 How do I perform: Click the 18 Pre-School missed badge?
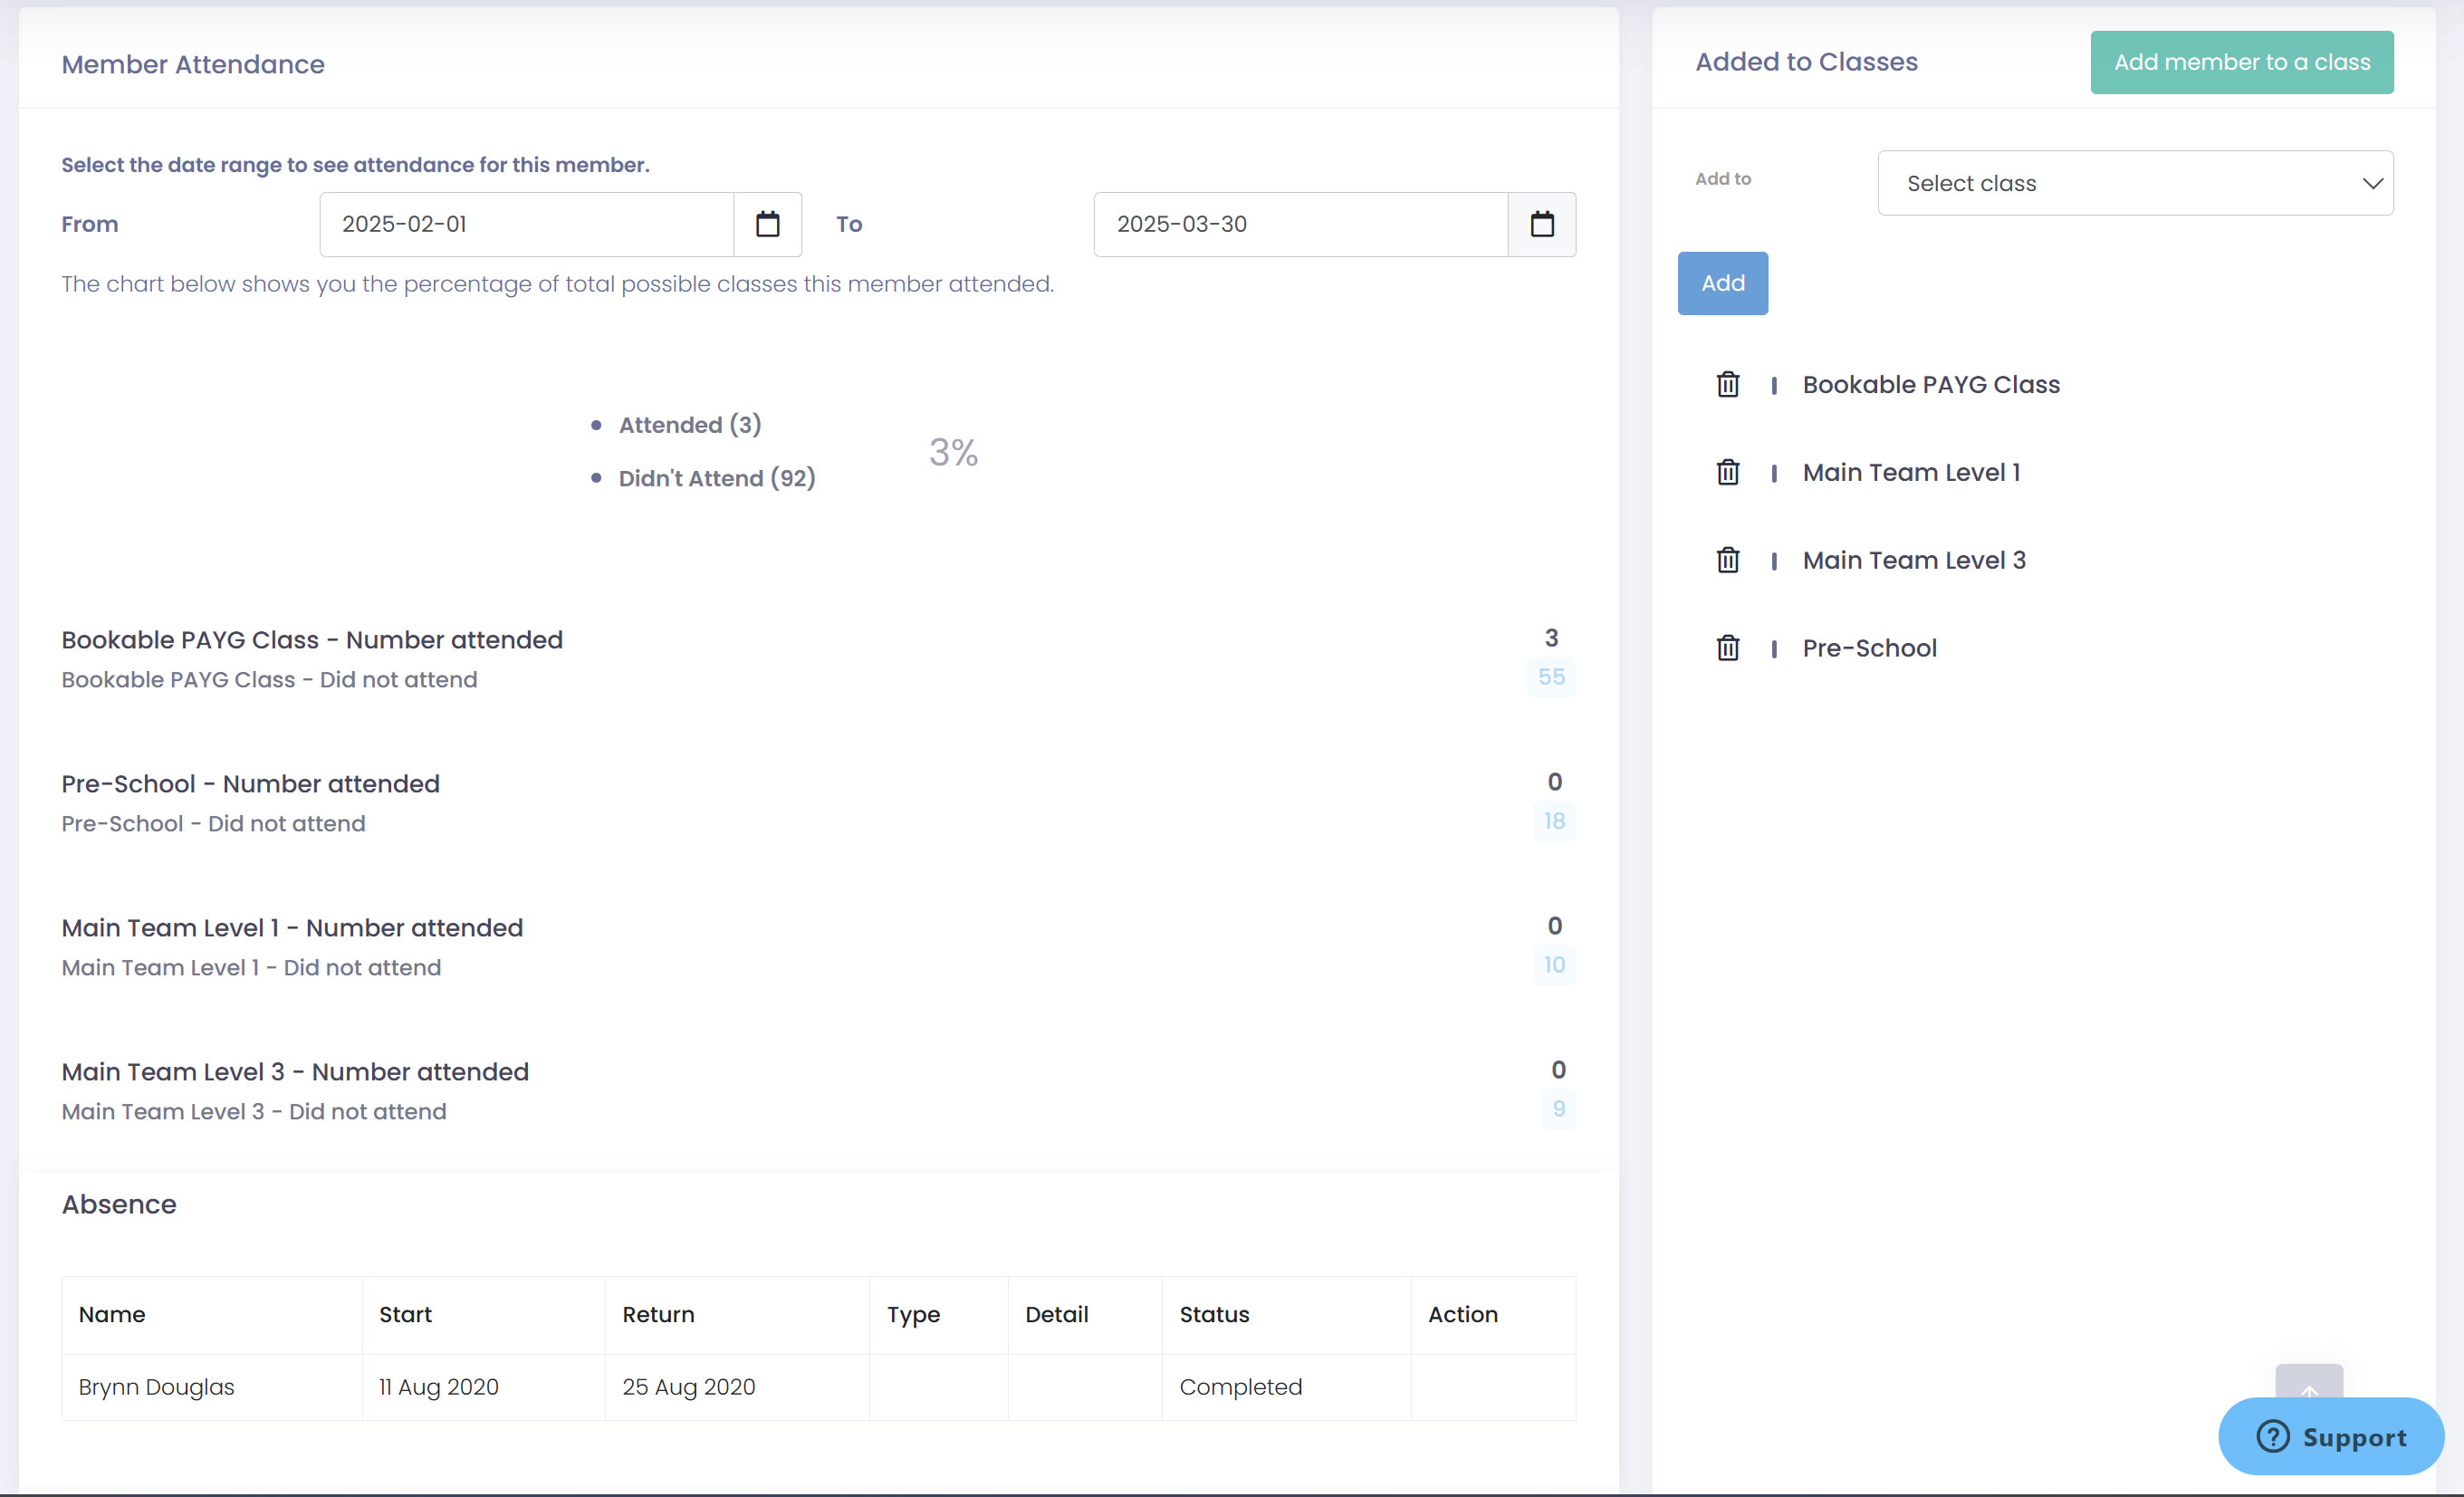[1553, 821]
